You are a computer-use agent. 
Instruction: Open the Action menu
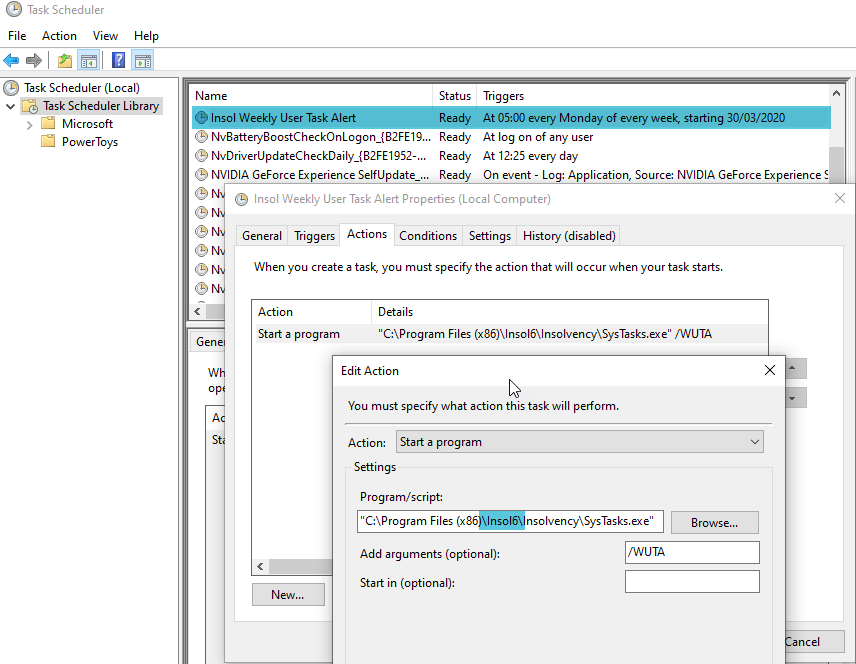(x=59, y=36)
